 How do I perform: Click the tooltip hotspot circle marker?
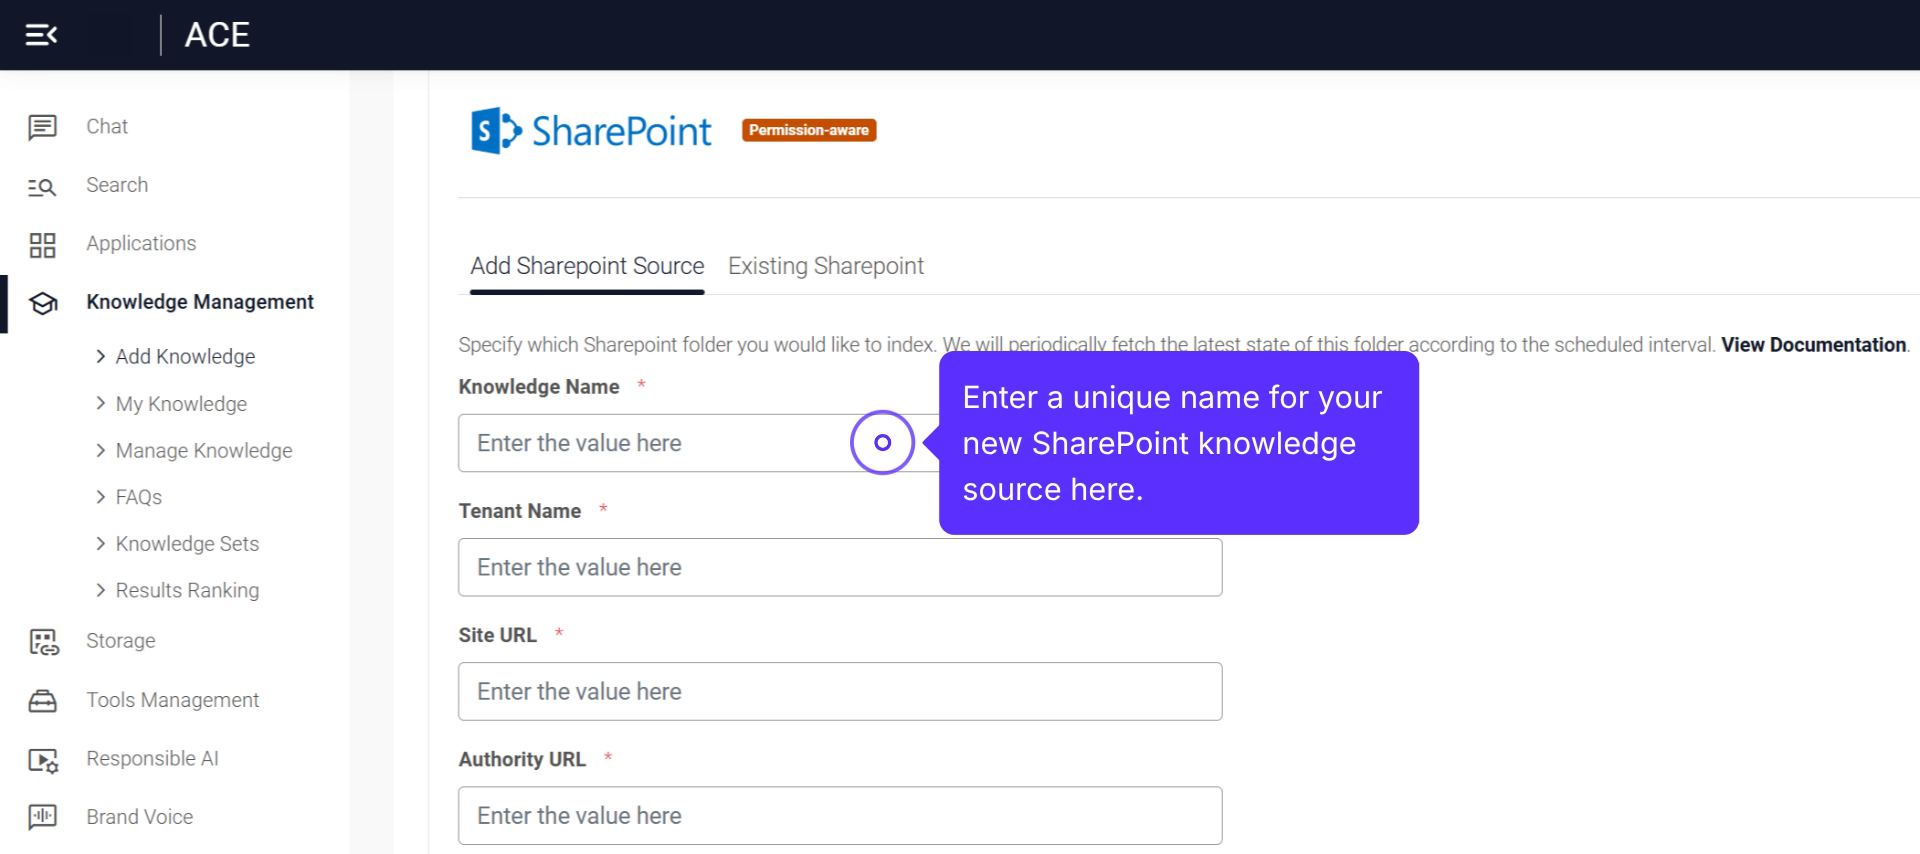pyautogui.click(x=882, y=442)
